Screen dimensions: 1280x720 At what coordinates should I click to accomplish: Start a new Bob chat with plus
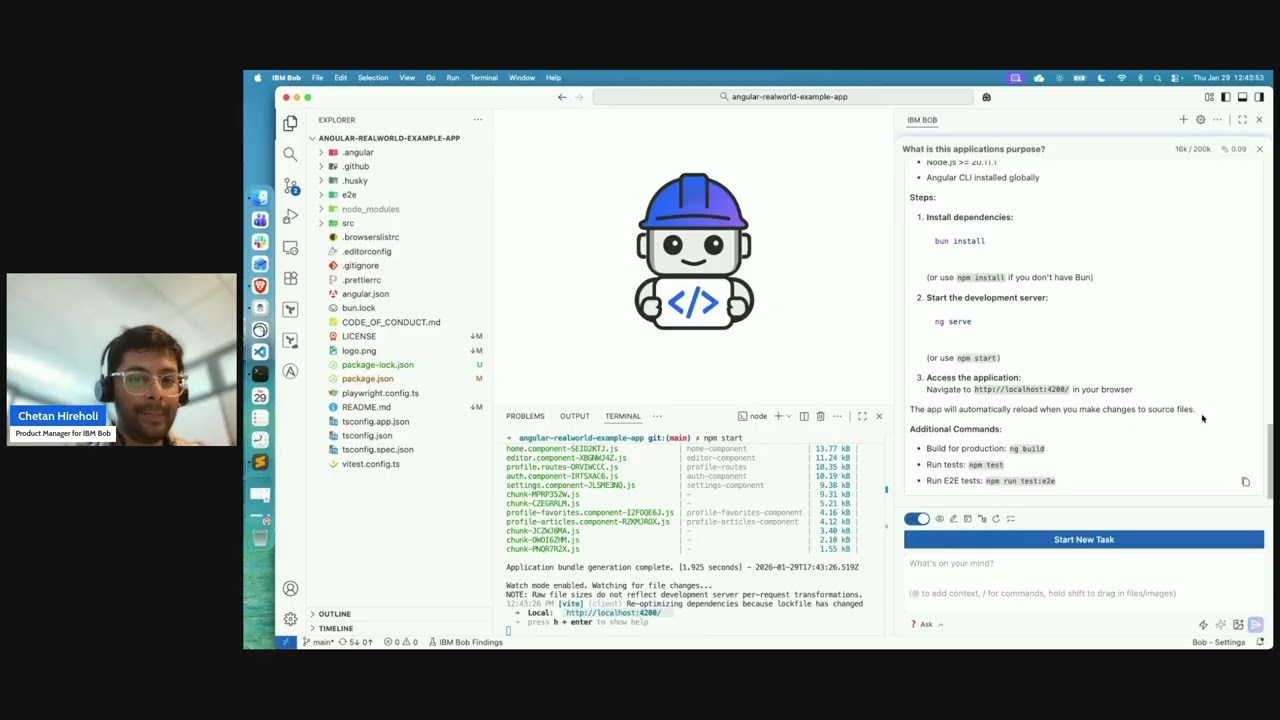tap(1183, 120)
